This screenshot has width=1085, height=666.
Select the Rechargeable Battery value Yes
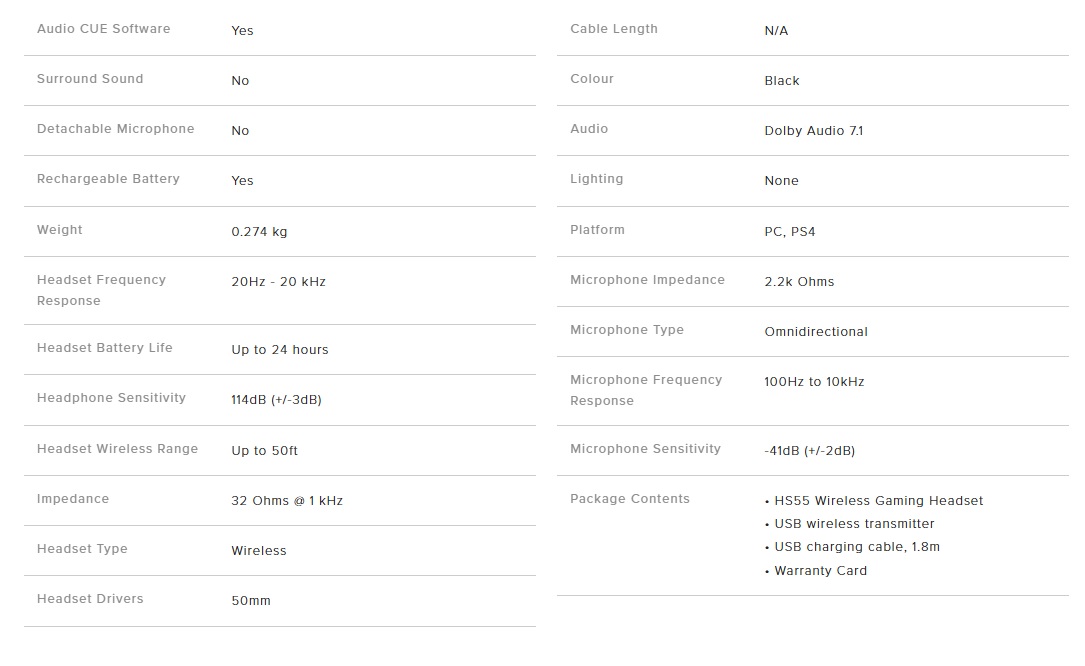pyautogui.click(x=242, y=181)
